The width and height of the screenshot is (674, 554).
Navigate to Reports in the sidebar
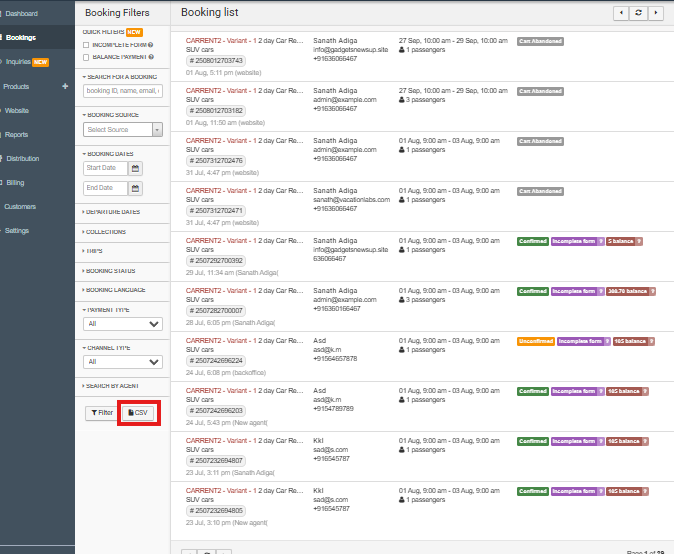point(16,134)
